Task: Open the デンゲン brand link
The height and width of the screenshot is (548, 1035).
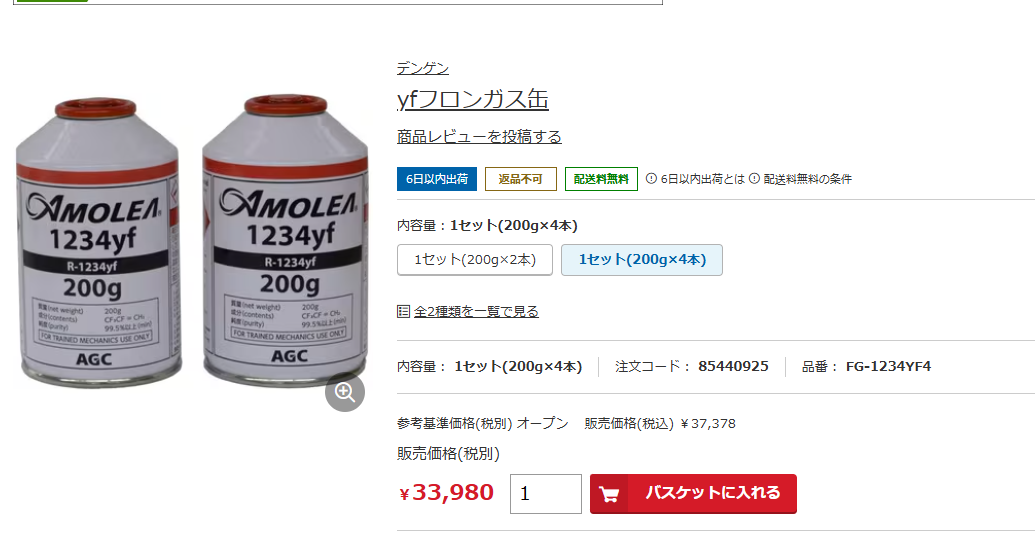Action: [x=423, y=68]
